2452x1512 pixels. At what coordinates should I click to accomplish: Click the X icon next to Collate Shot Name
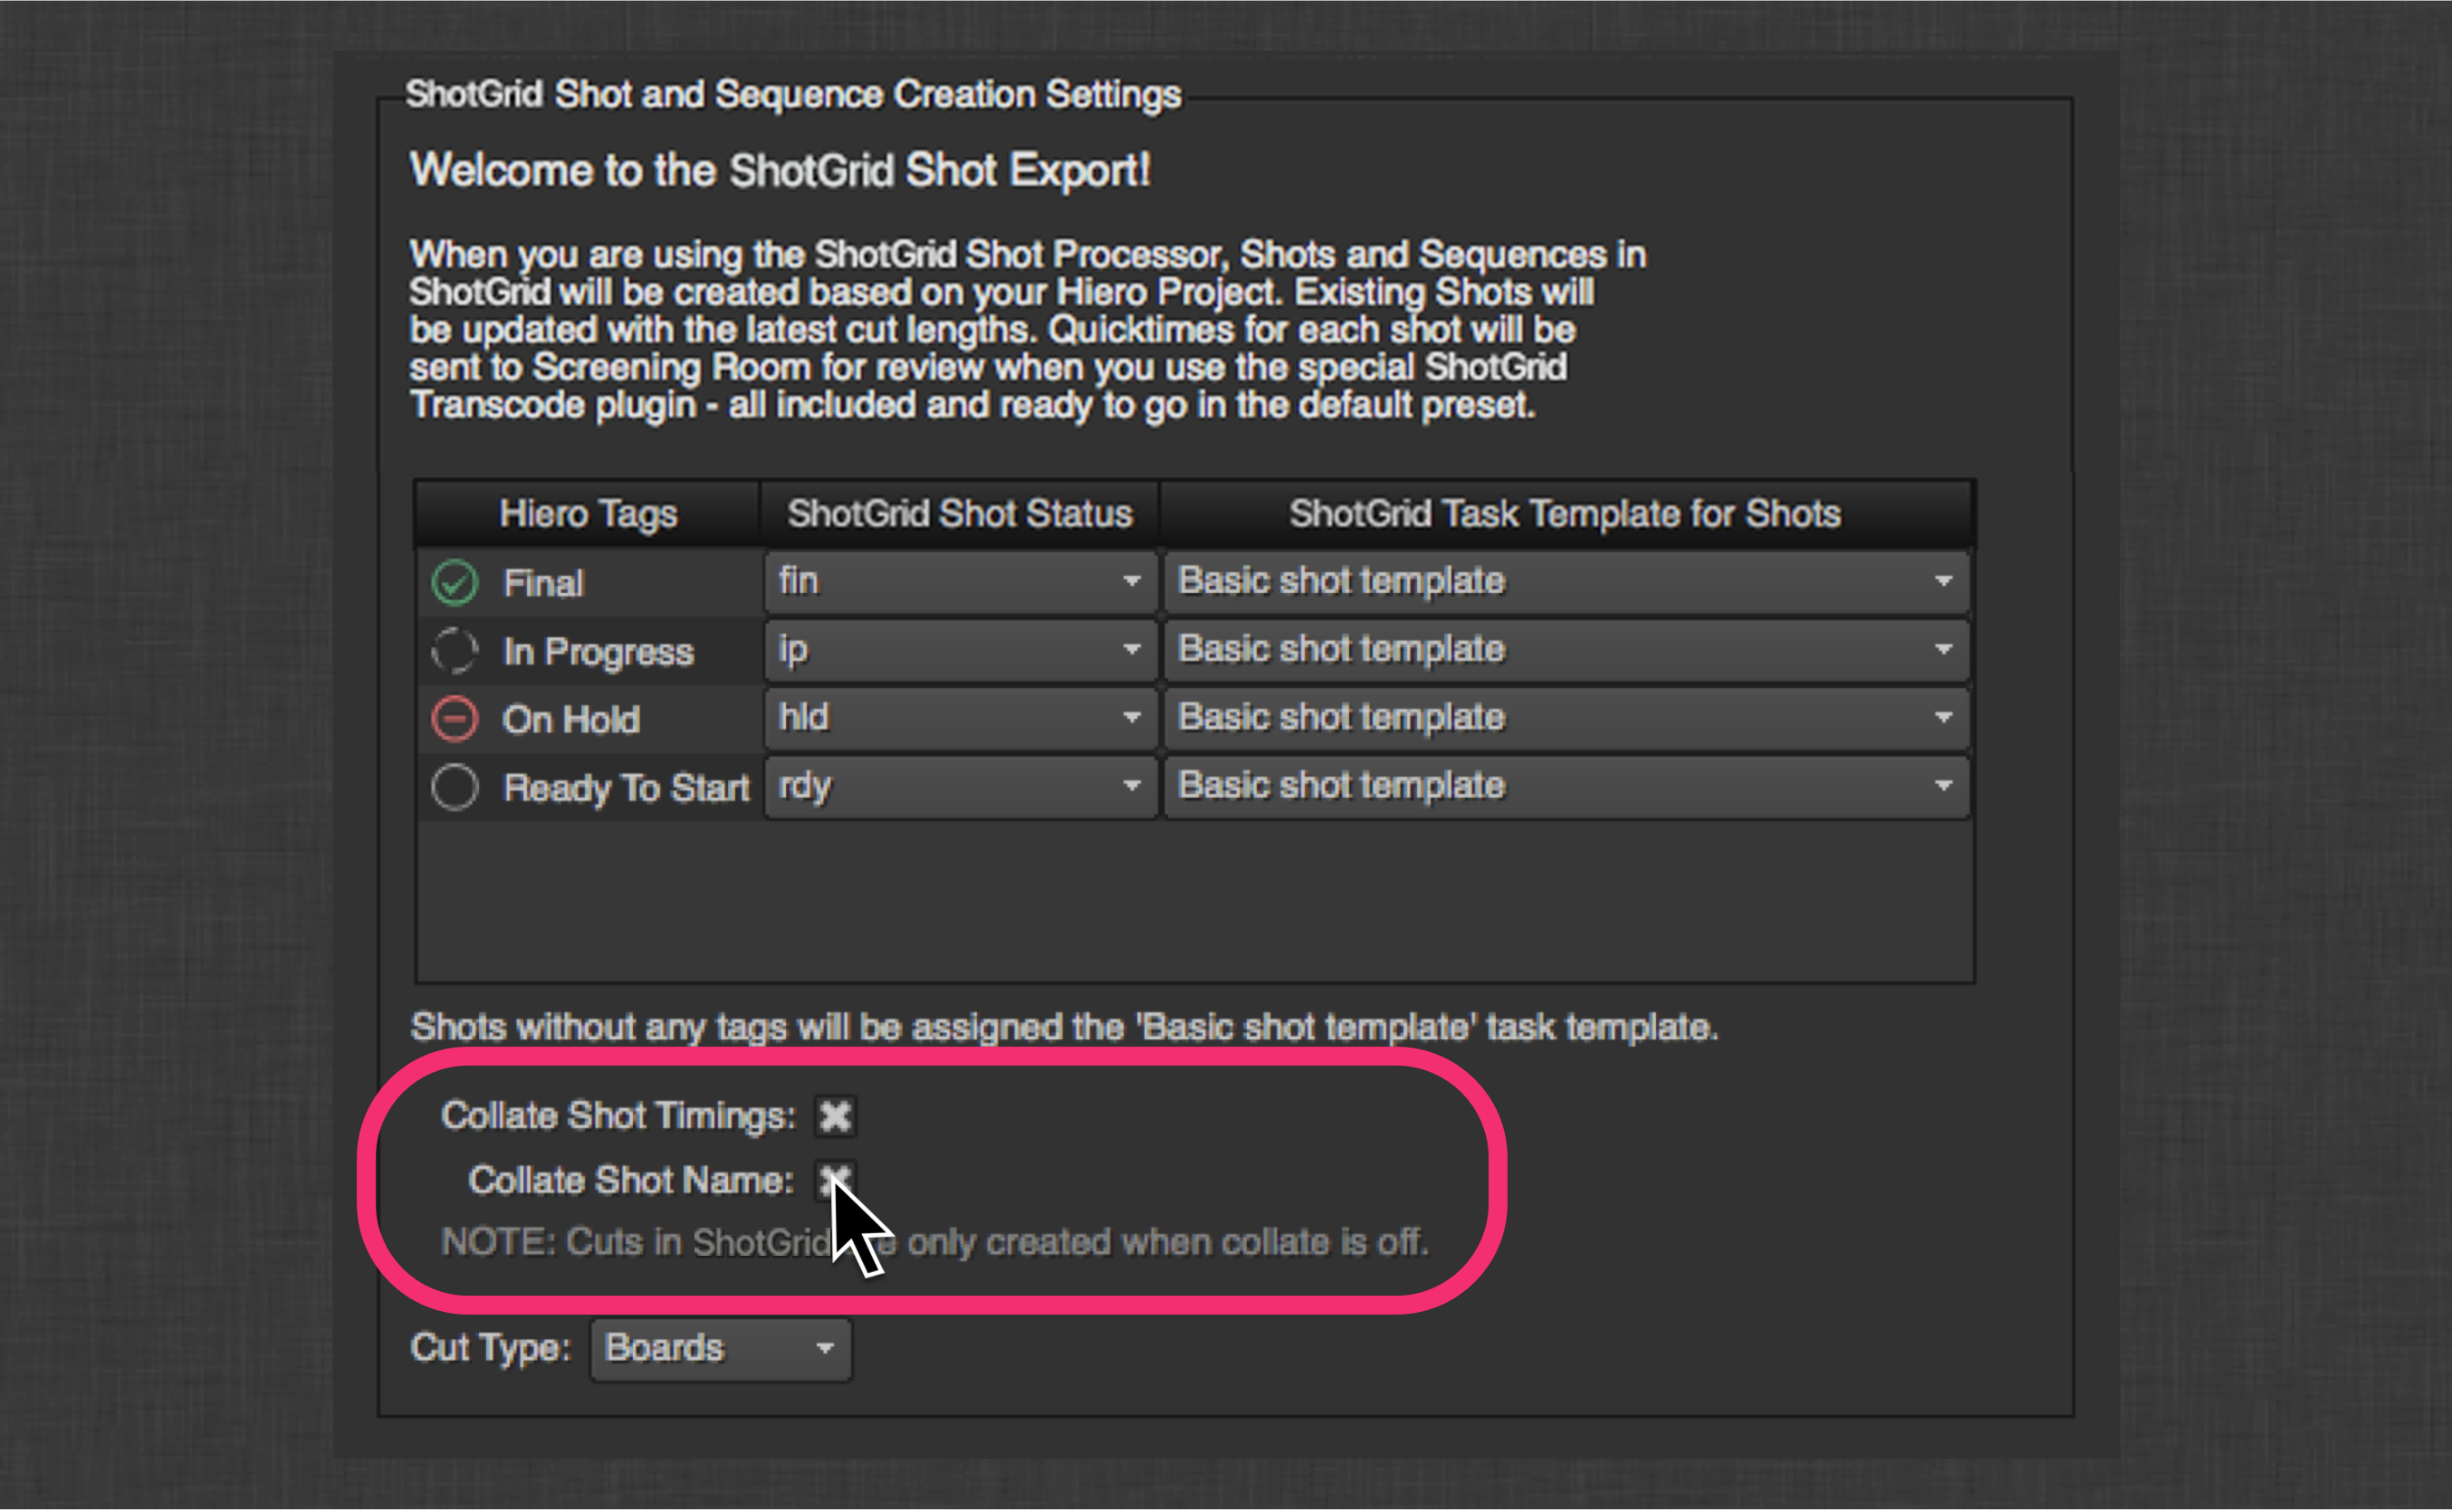[x=834, y=1177]
